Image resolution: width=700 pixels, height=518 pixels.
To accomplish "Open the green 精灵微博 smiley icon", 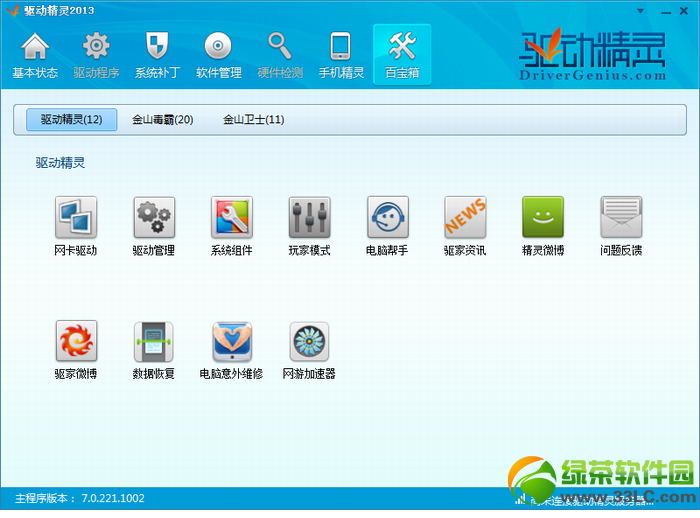I will pyautogui.click(x=543, y=217).
